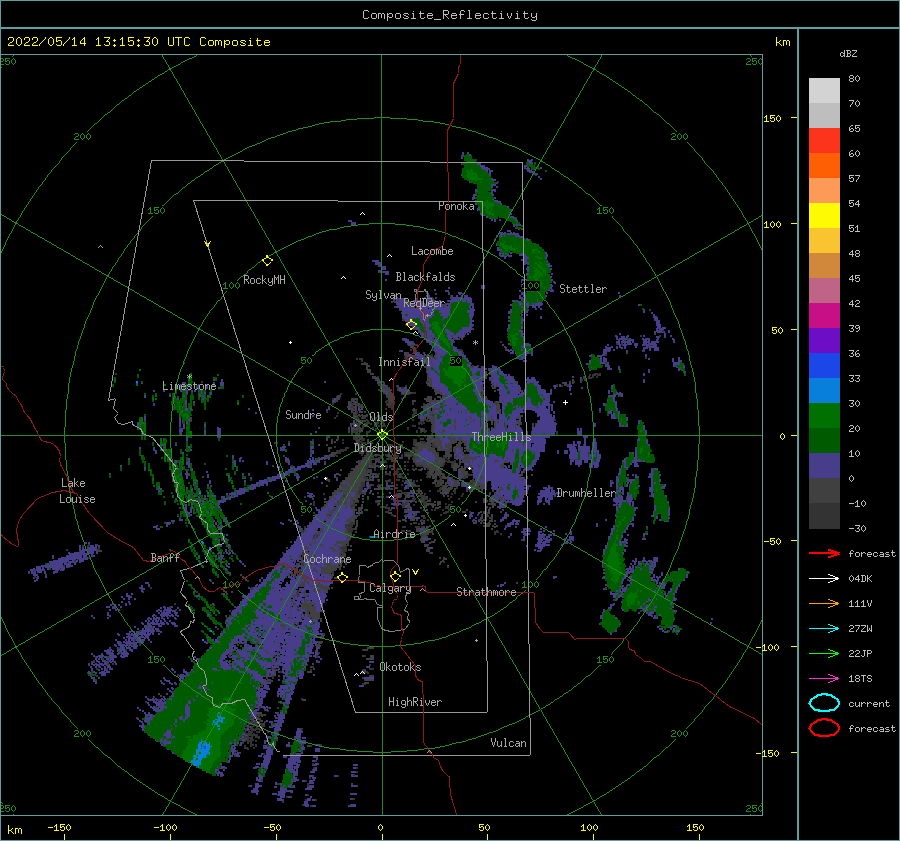Image resolution: width=900 pixels, height=841 pixels.
Task: Click the Limestone label
Action: 189,386
